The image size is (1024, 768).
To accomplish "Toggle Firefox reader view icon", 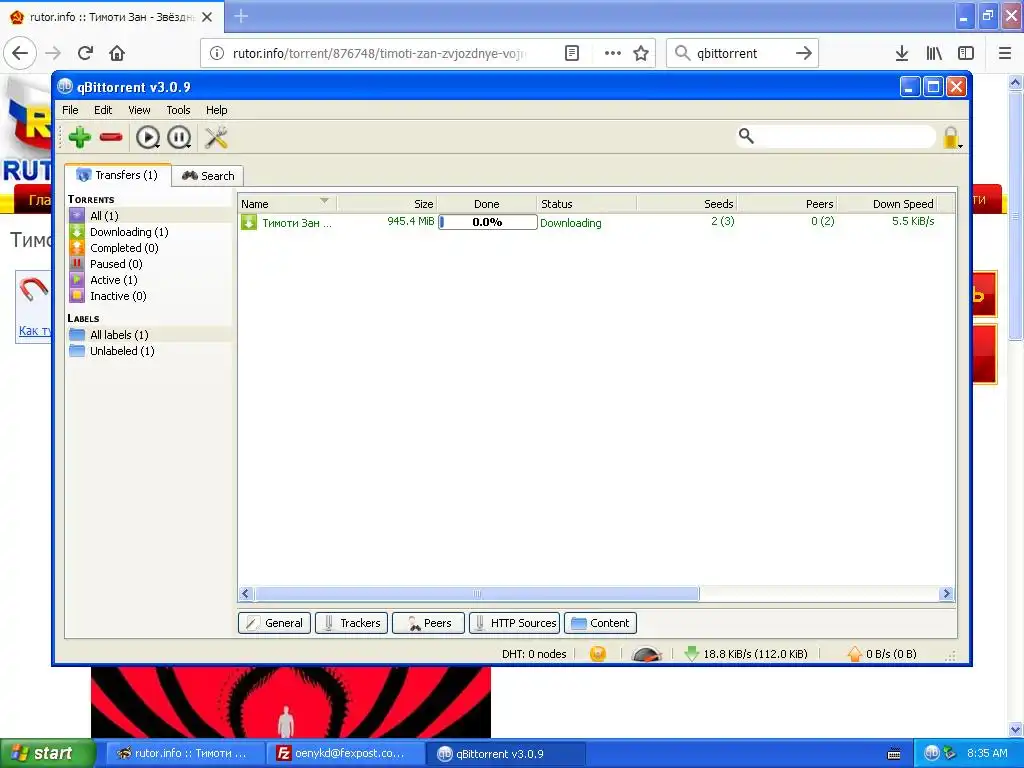I will 572,53.
